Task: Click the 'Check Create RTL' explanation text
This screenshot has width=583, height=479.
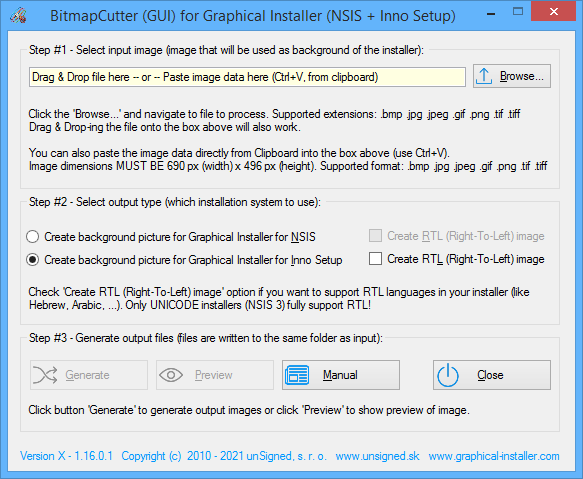Action: pyautogui.click(x=279, y=292)
